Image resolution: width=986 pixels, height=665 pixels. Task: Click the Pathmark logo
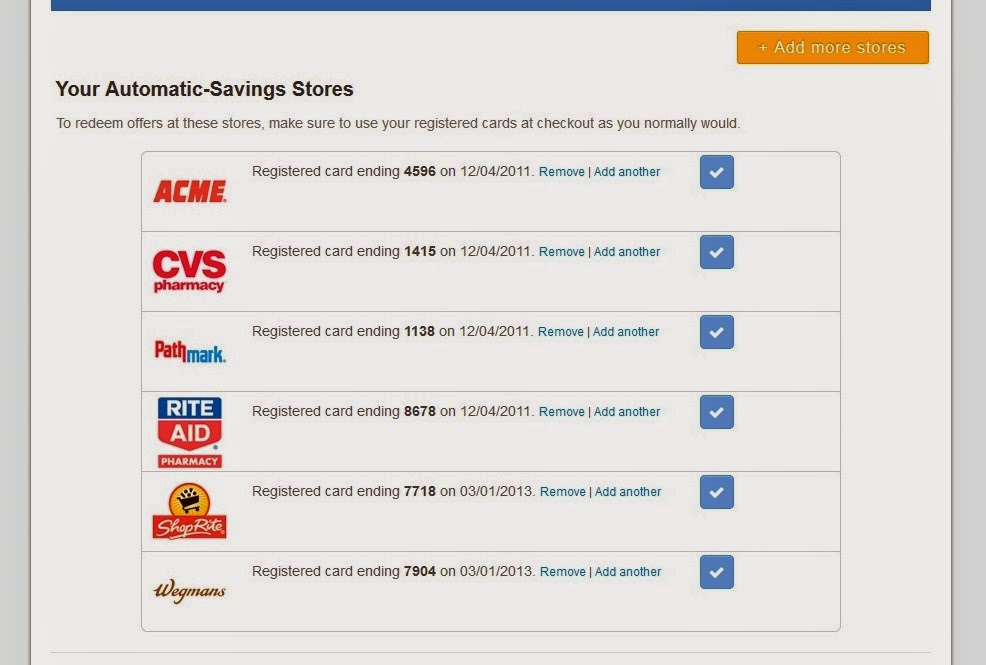[x=190, y=351]
